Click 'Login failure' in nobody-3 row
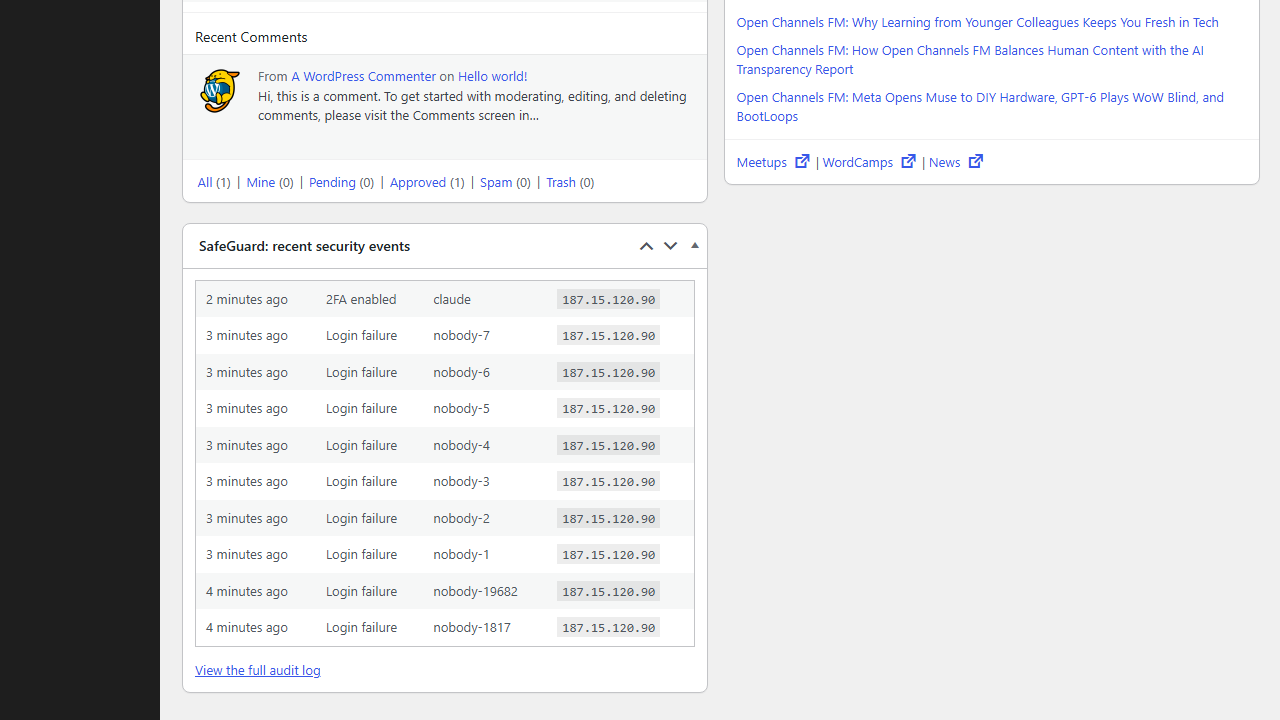This screenshot has width=1280, height=720. [x=361, y=481]
